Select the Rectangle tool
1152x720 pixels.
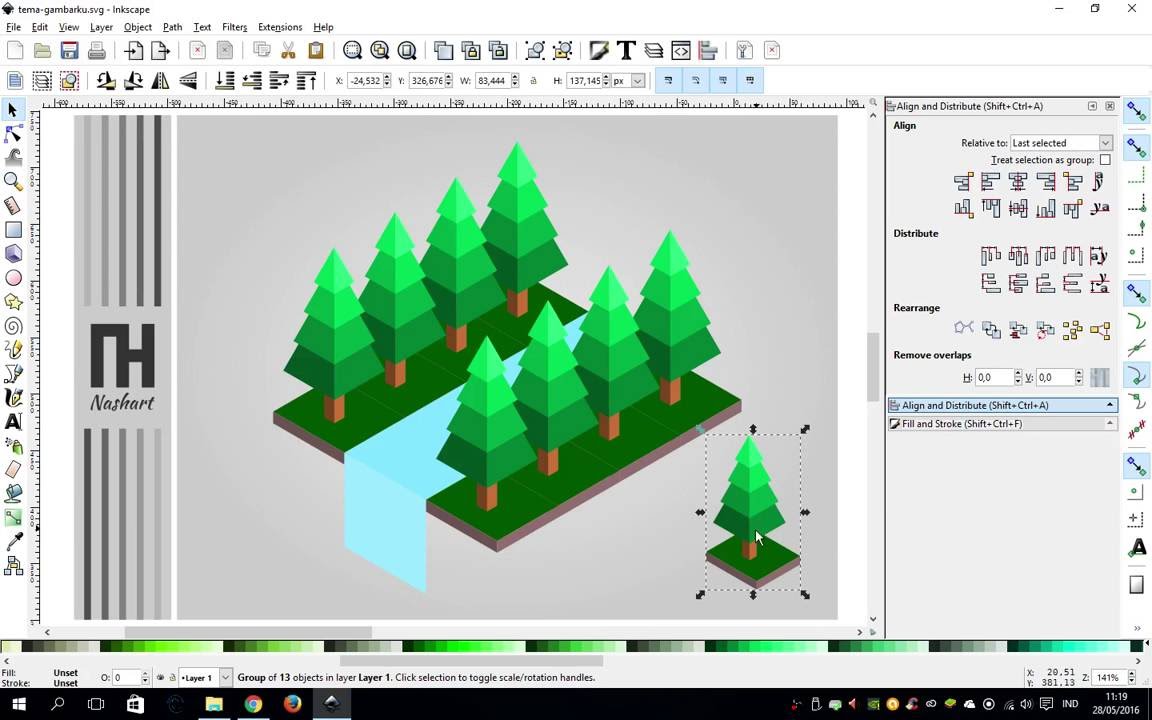pyautogui.click(x=12, y=230)
